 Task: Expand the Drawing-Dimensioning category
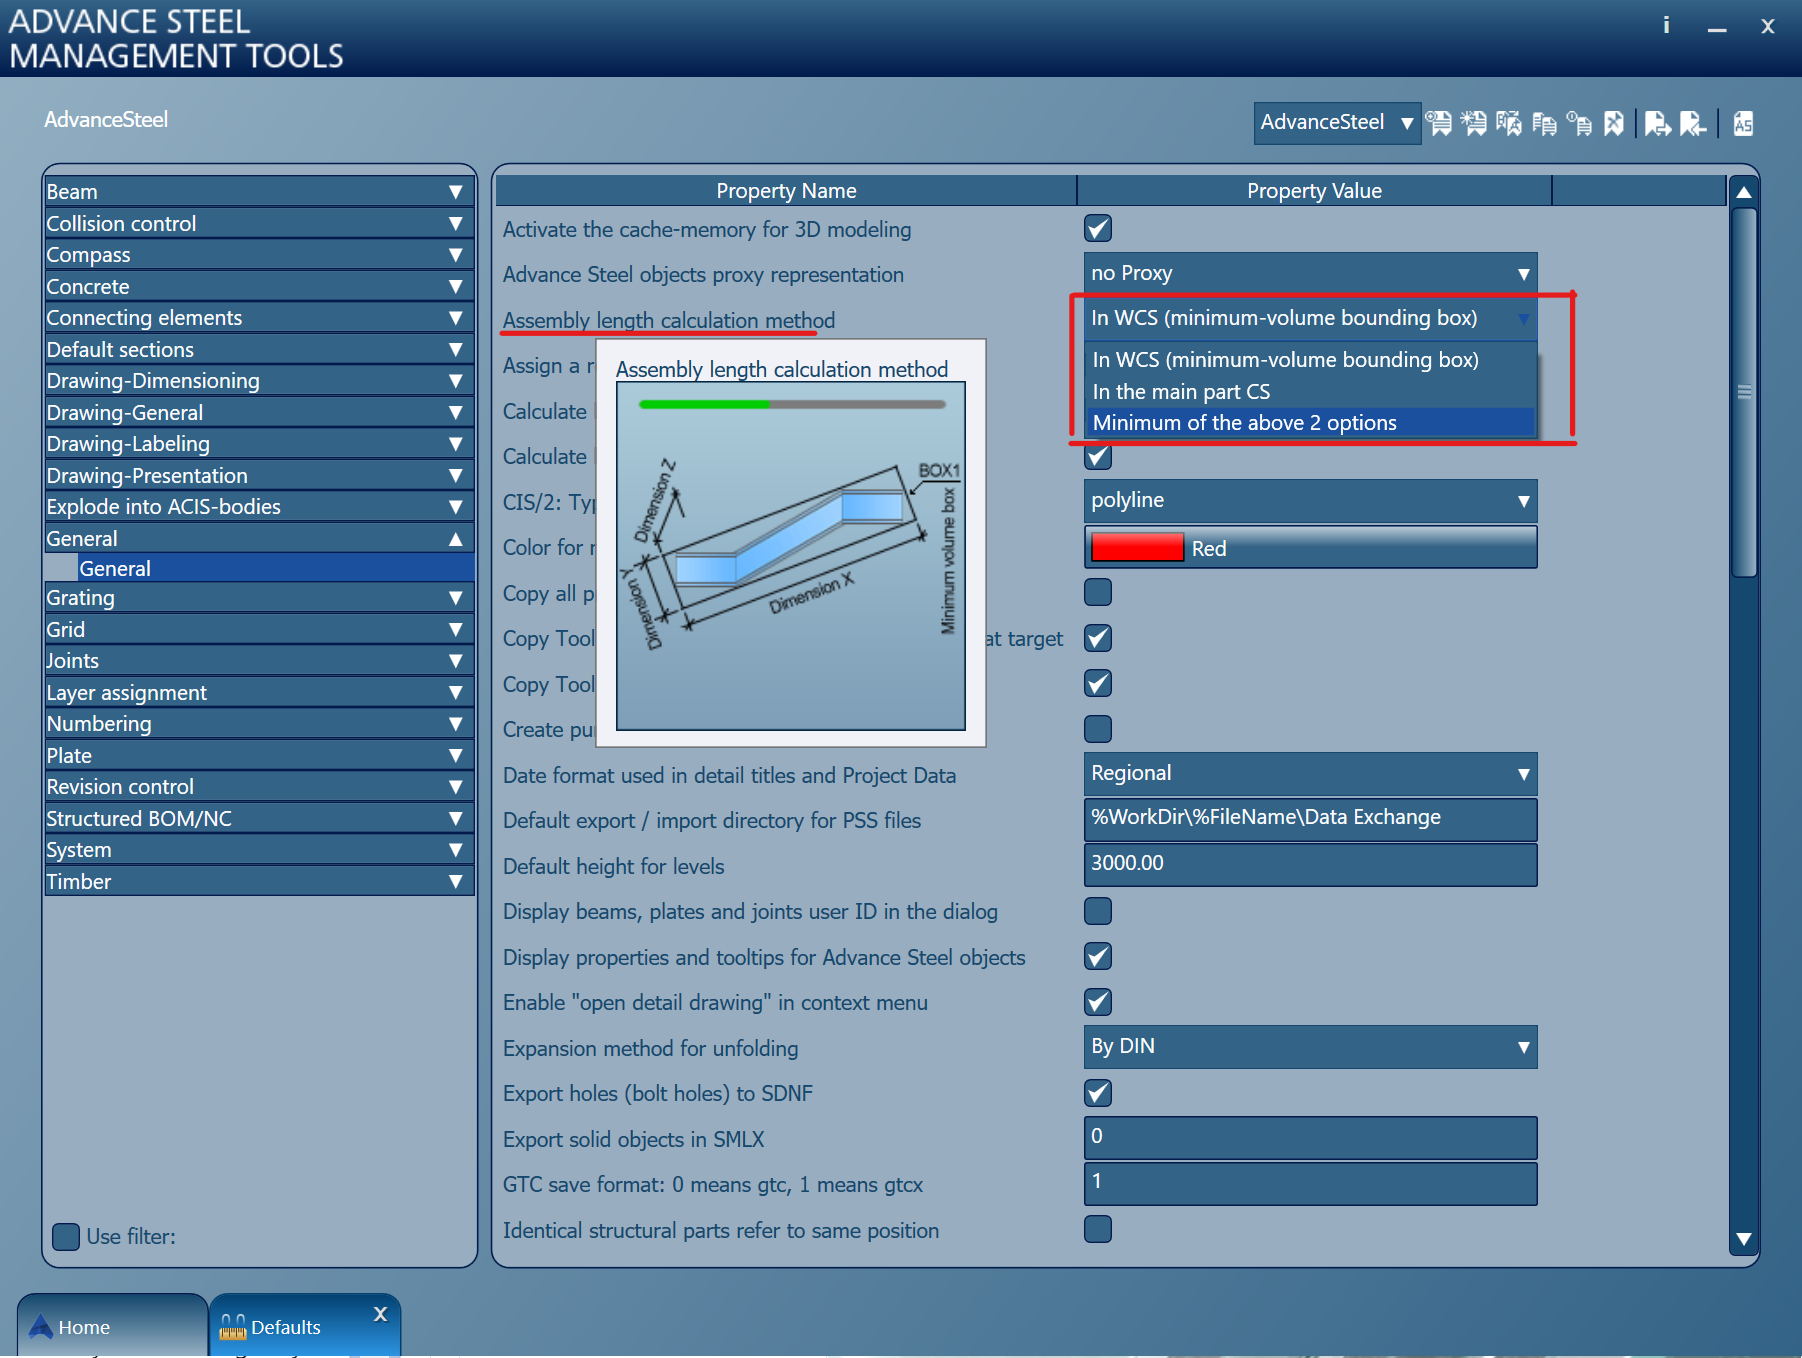click(x=259, y=381)
